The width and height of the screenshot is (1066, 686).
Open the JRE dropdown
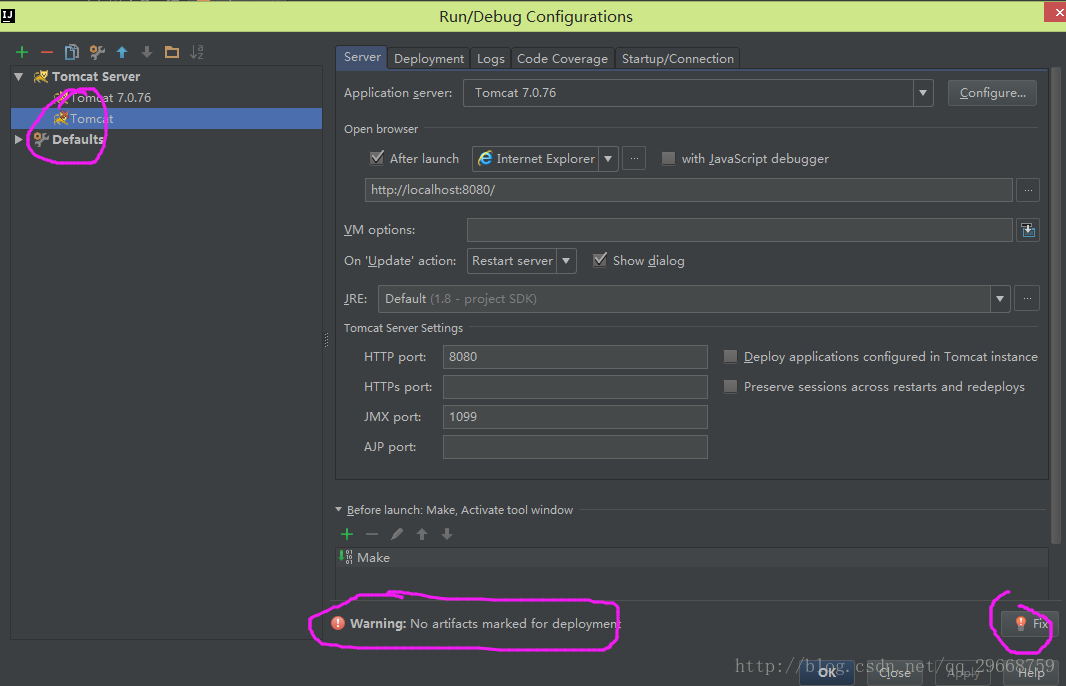tap(1000, 298)
